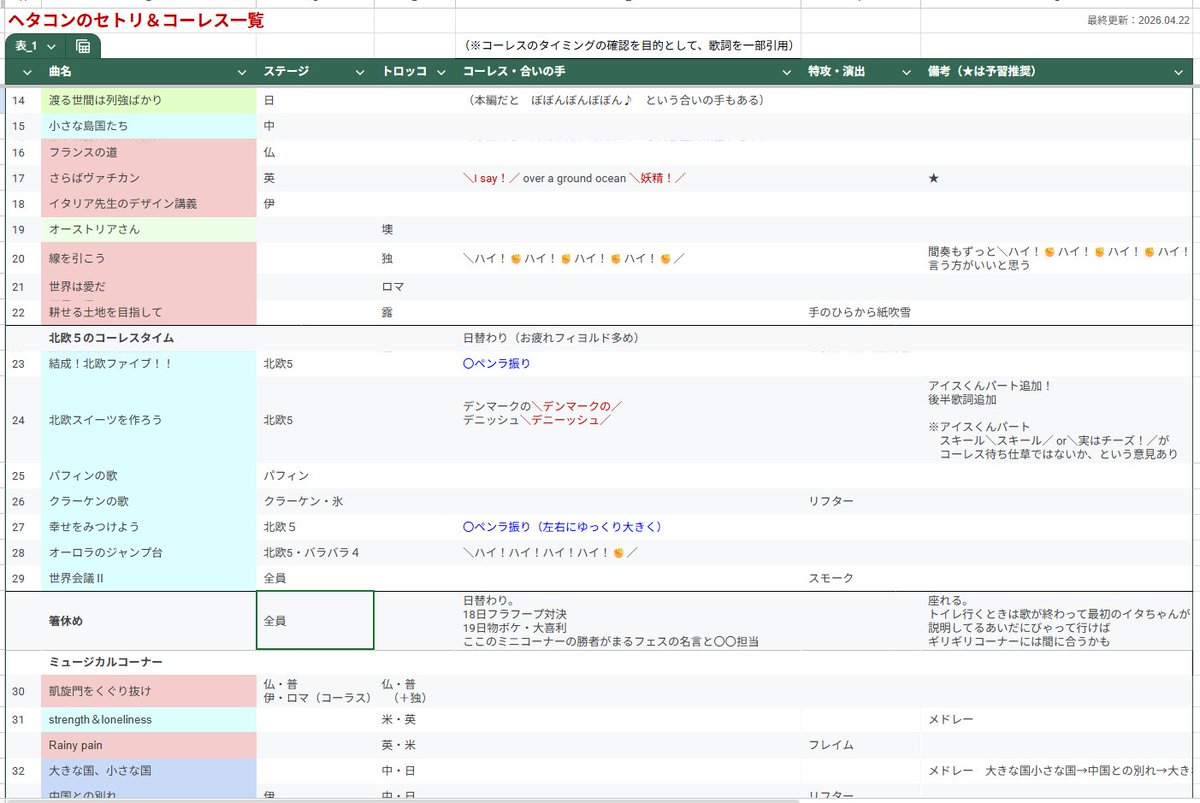Open the dropdown chevron left of 曲名 header
The width and height of the screenshot is (1200, 803).
pos(25,72)
